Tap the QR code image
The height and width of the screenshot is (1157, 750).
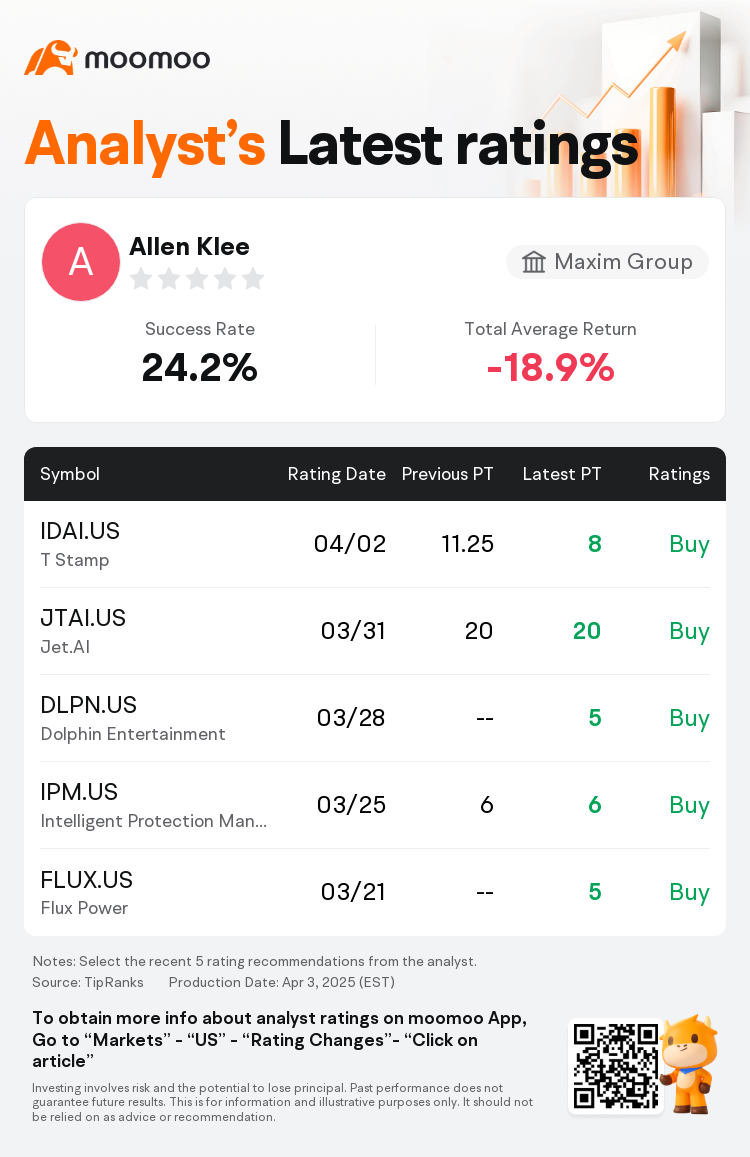(616, 1066)
